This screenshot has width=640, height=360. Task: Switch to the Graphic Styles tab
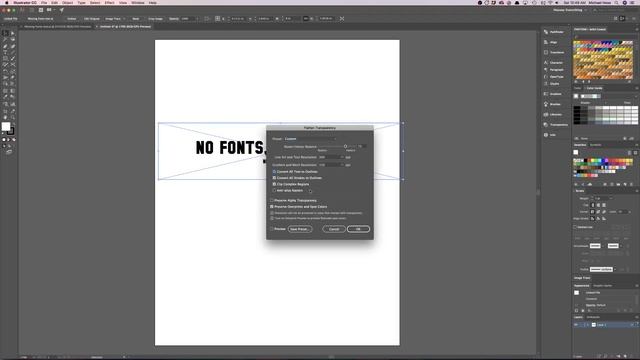602,286
